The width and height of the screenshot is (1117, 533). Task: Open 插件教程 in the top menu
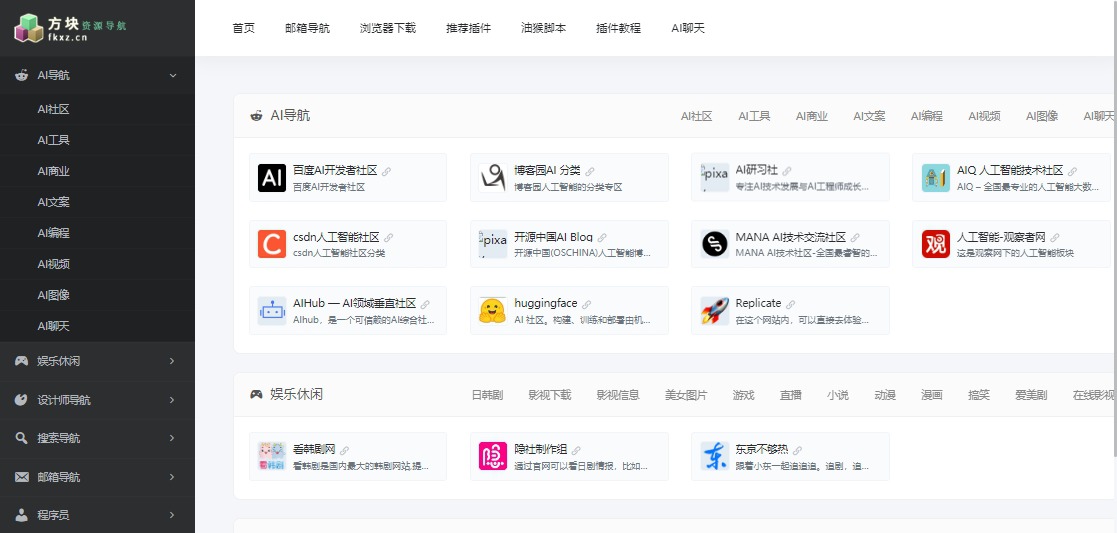[x=618, y=29]
